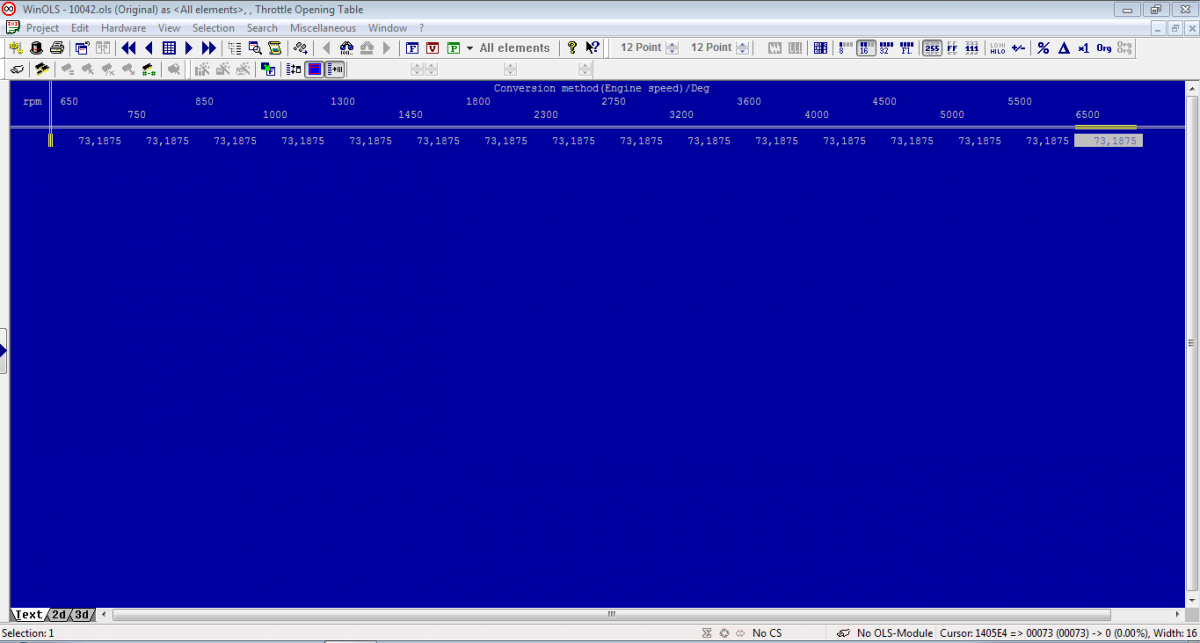Click the delta difference display icon
1200x643 pixels.
pos(1063,48)
